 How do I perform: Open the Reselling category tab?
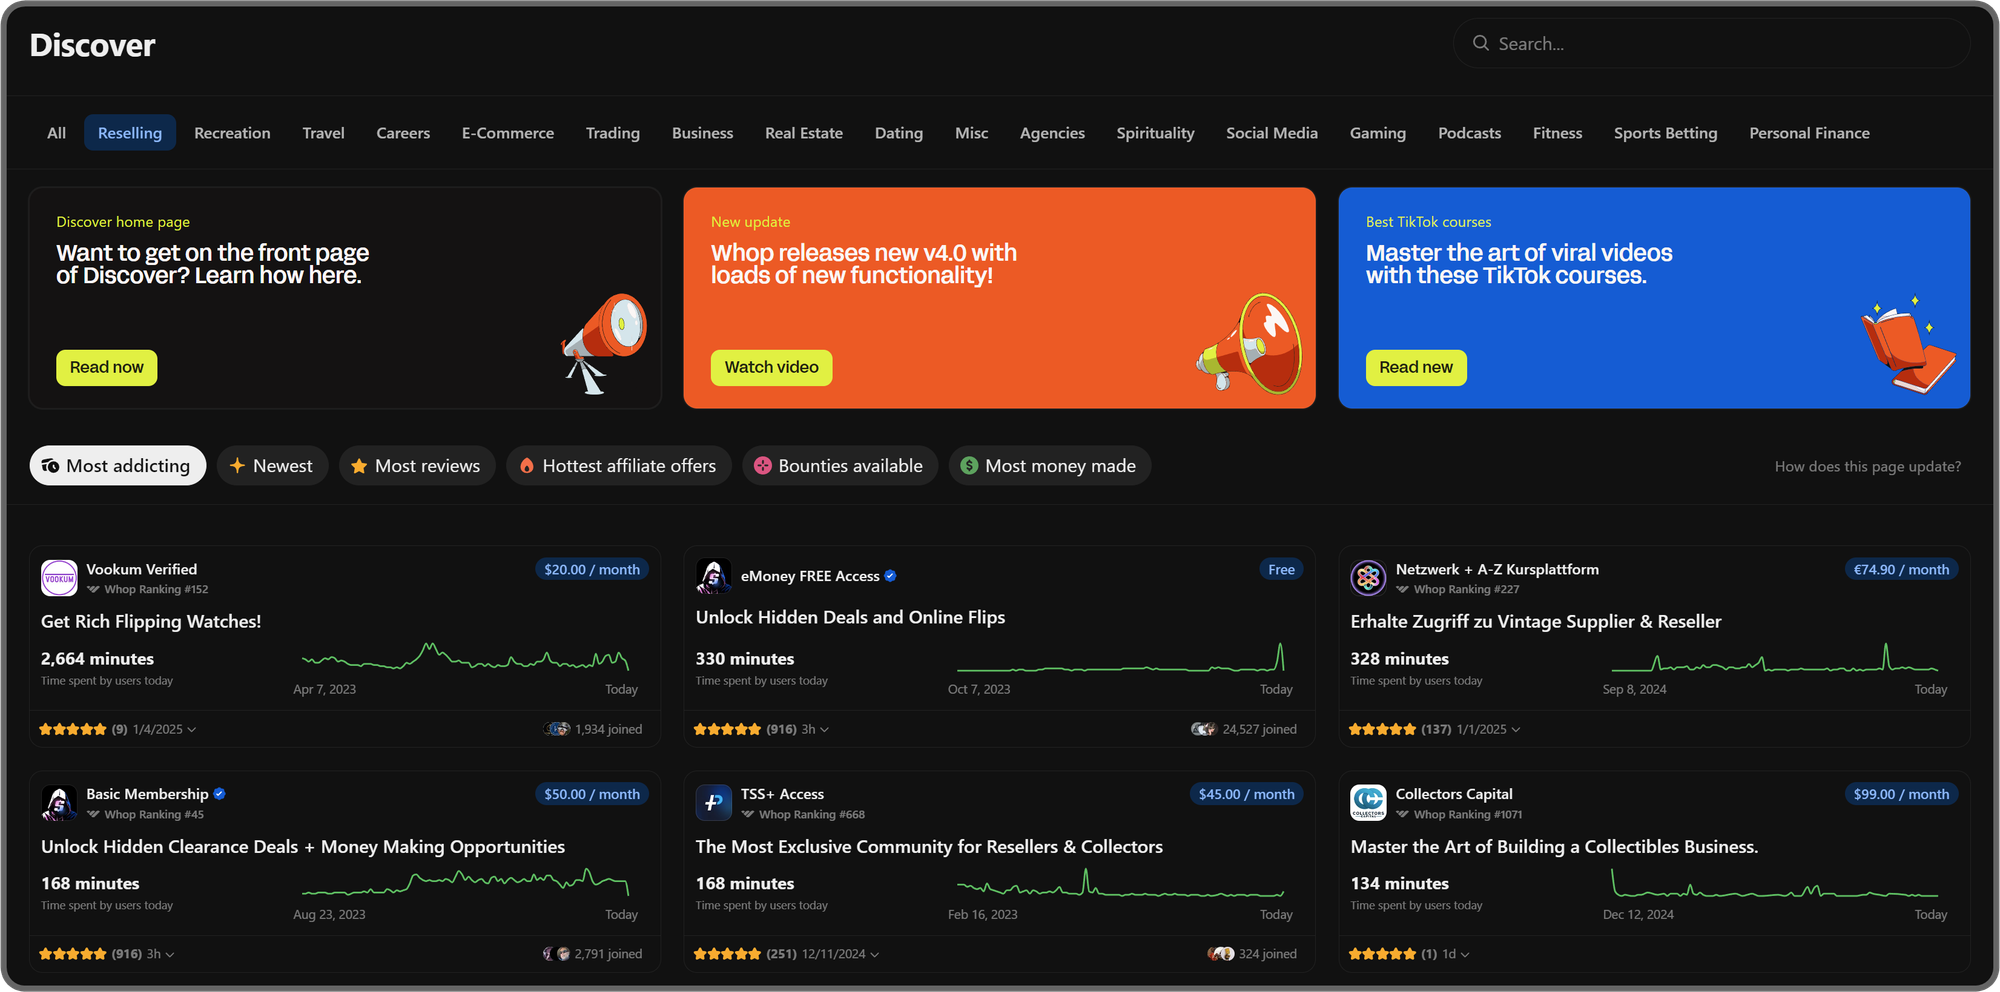pos(130,133)
